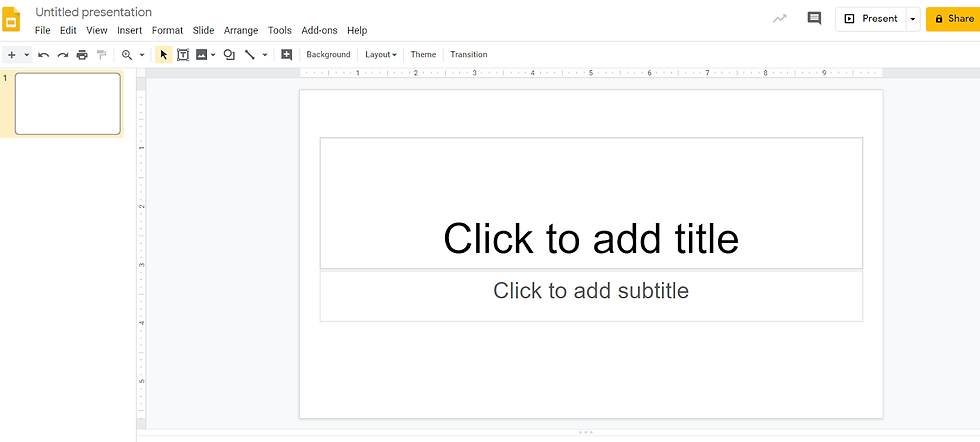The height and width of the screenshot is (442, 980).
Task: Click the speaker notes drag handle dots
Action: pyautogui.click(x=586, y=432)
